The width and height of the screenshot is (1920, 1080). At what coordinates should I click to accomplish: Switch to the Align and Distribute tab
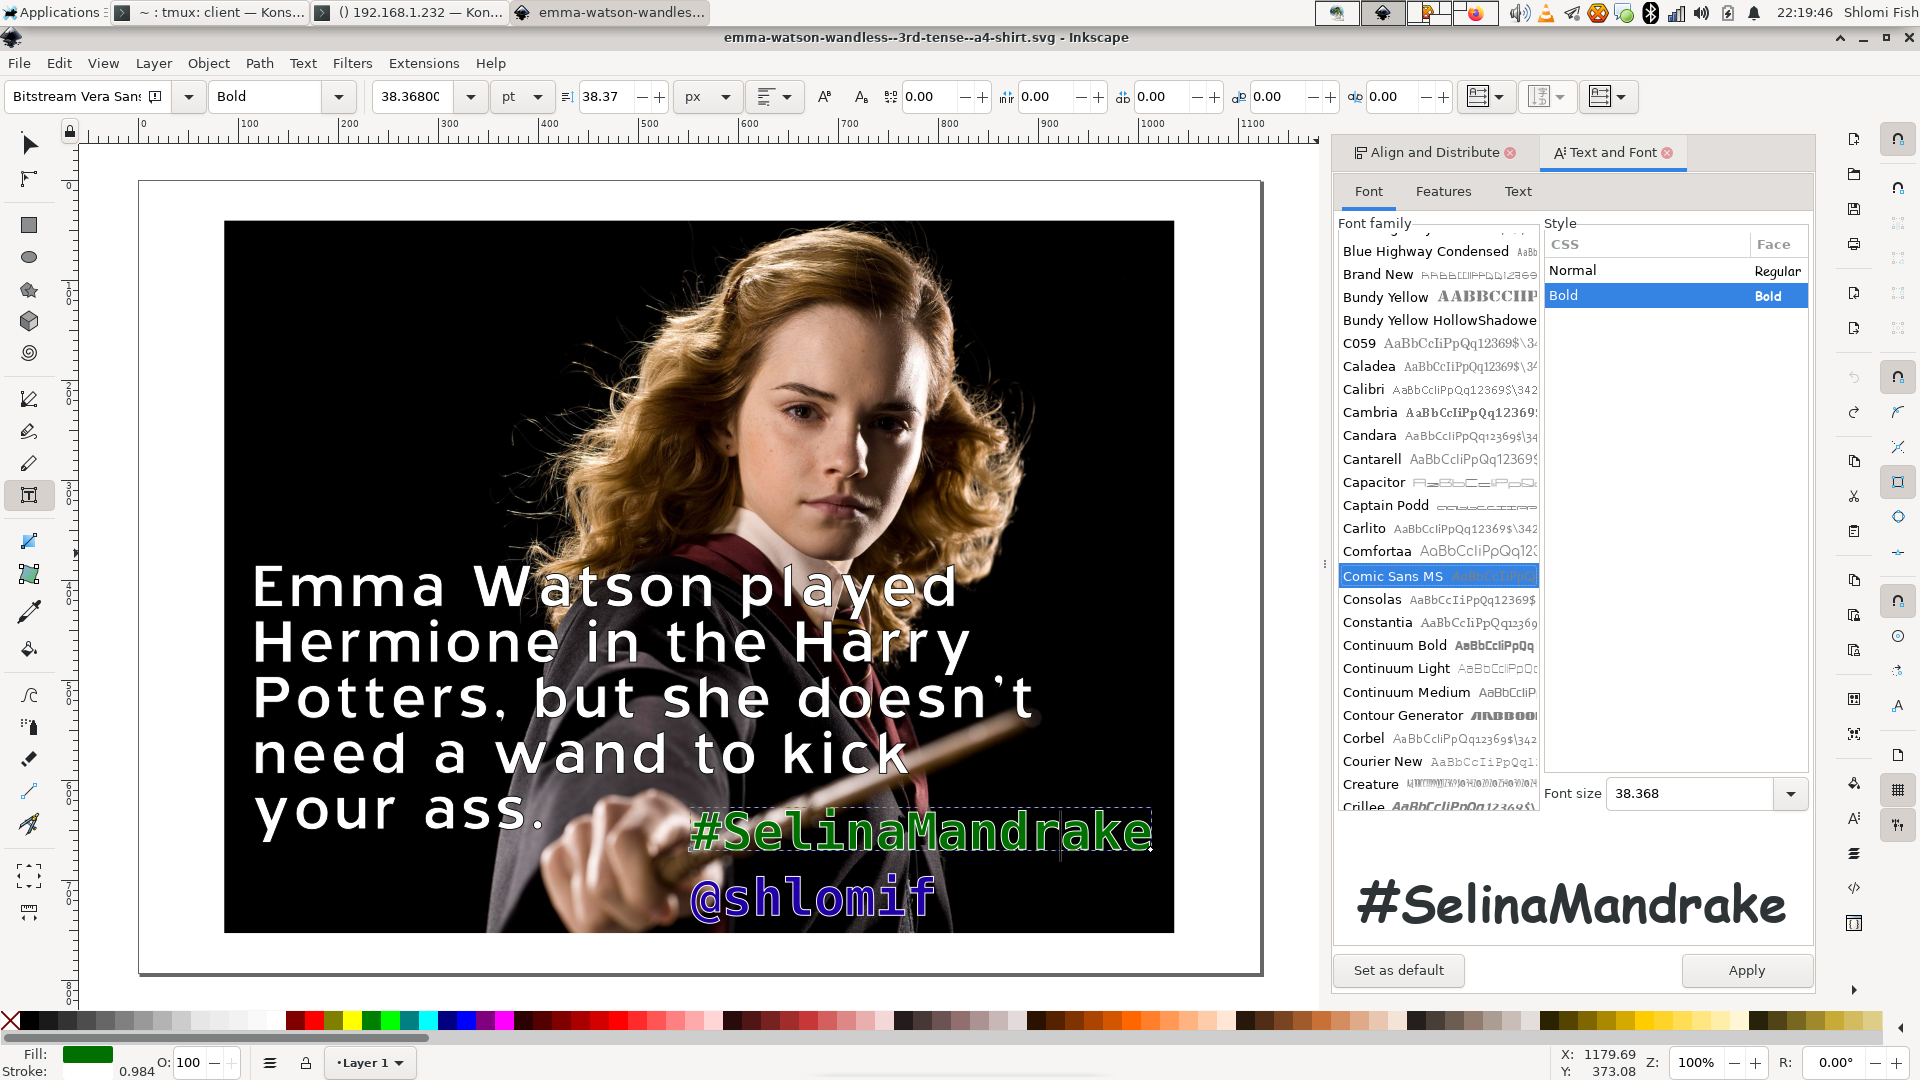[x=1434, y=153]
